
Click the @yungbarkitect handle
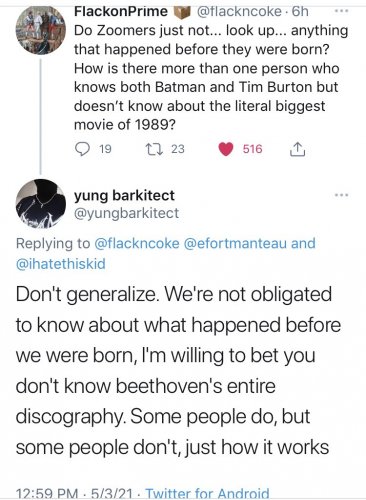pos(126,213)
